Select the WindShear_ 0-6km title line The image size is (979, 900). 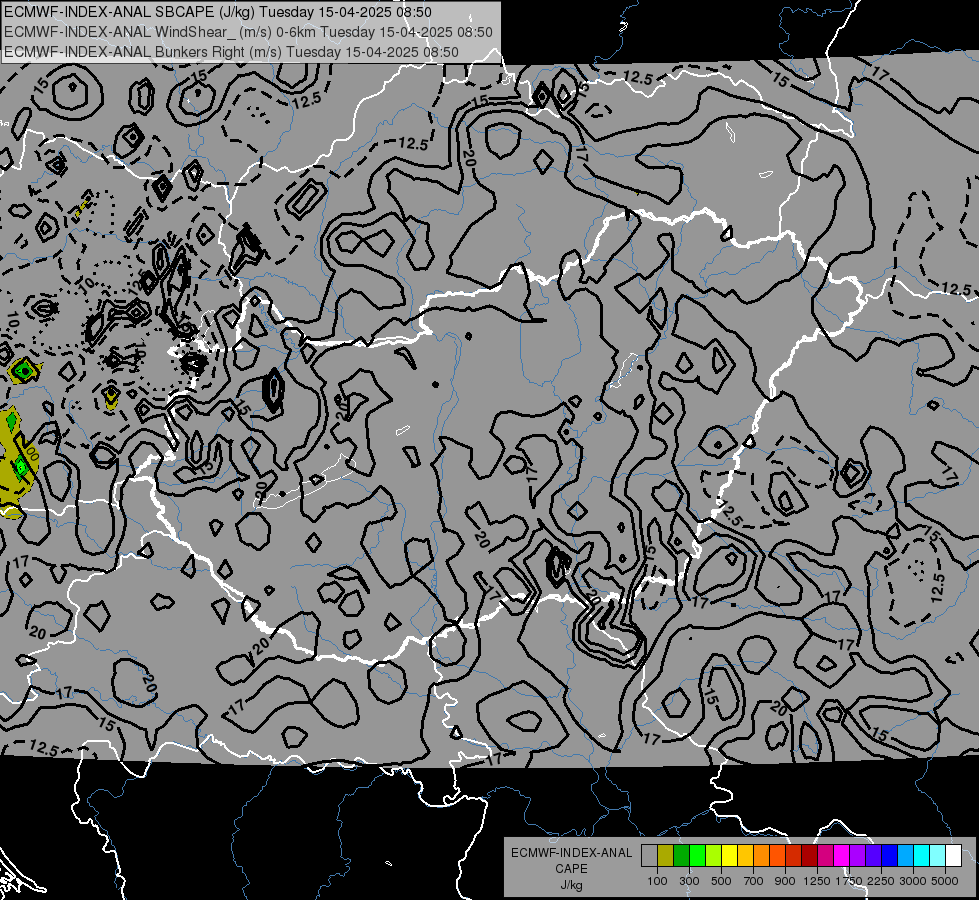pyautogui.click(x=248, y=32)
